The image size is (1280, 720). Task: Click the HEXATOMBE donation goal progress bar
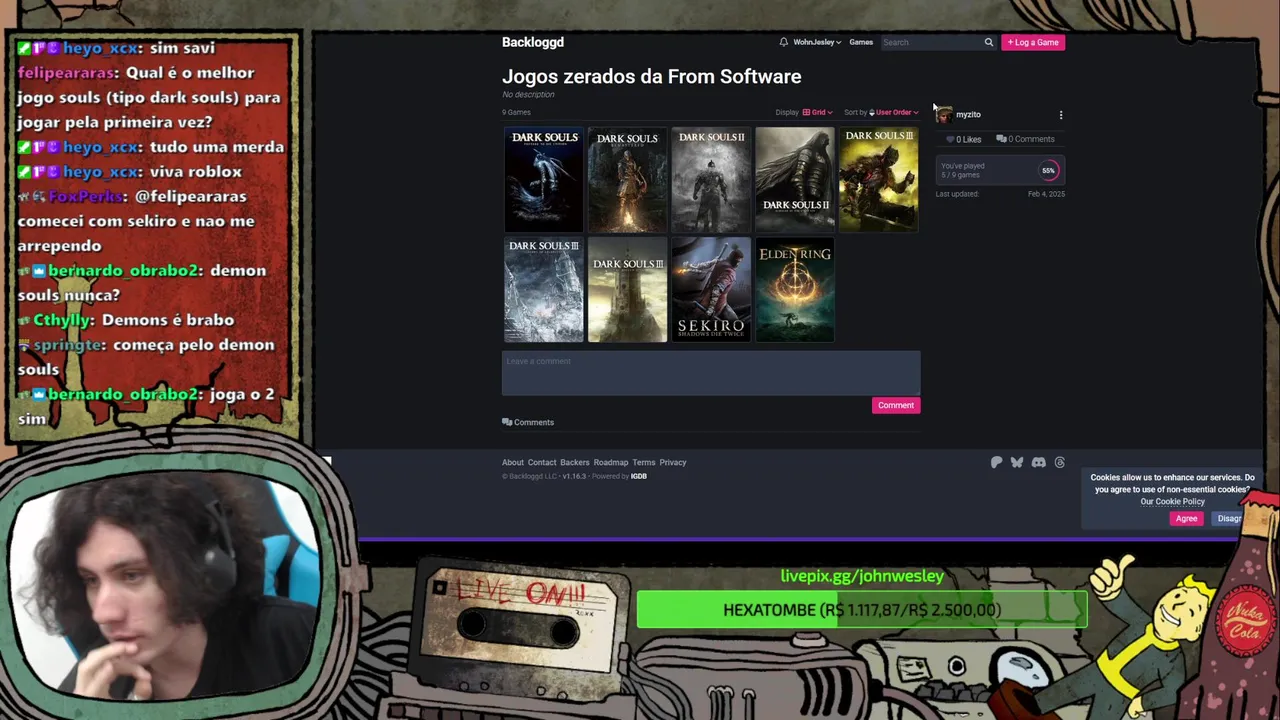tap(862, 610)
